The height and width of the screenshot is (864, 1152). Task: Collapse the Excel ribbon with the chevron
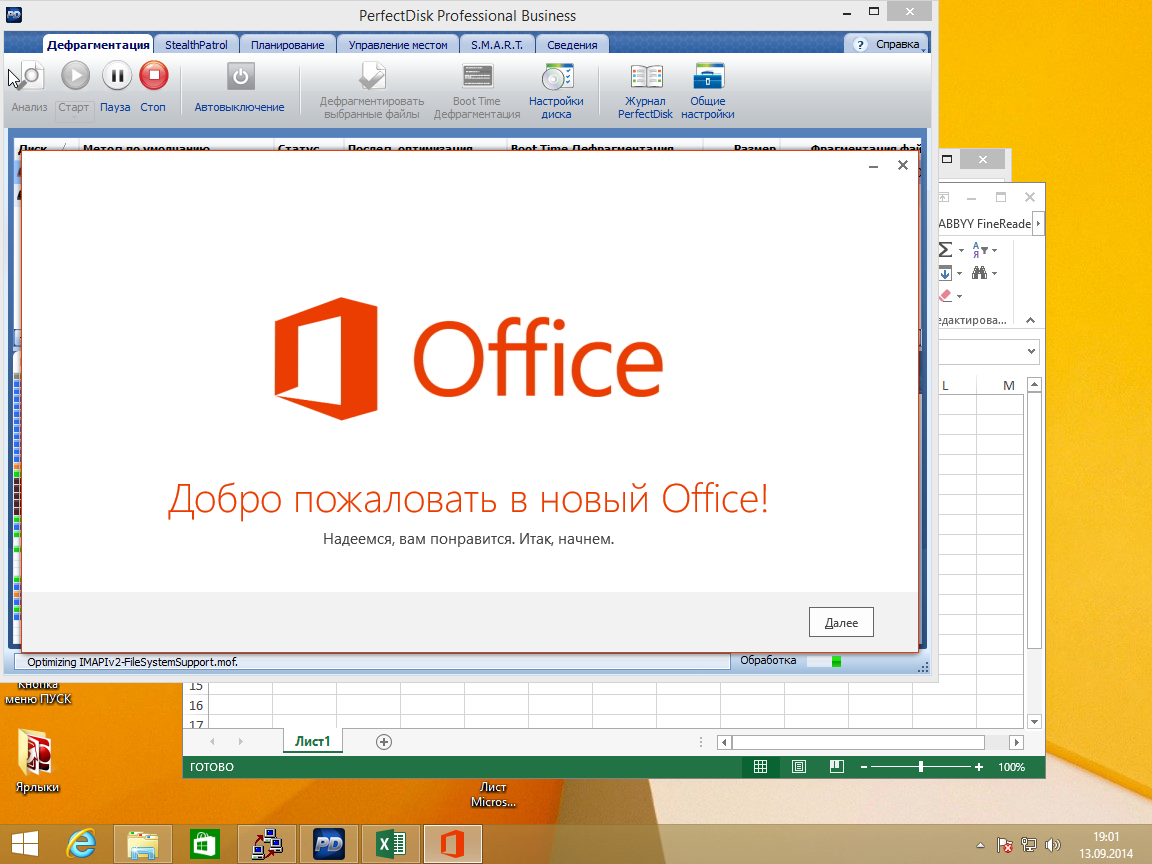[1030, 320]
